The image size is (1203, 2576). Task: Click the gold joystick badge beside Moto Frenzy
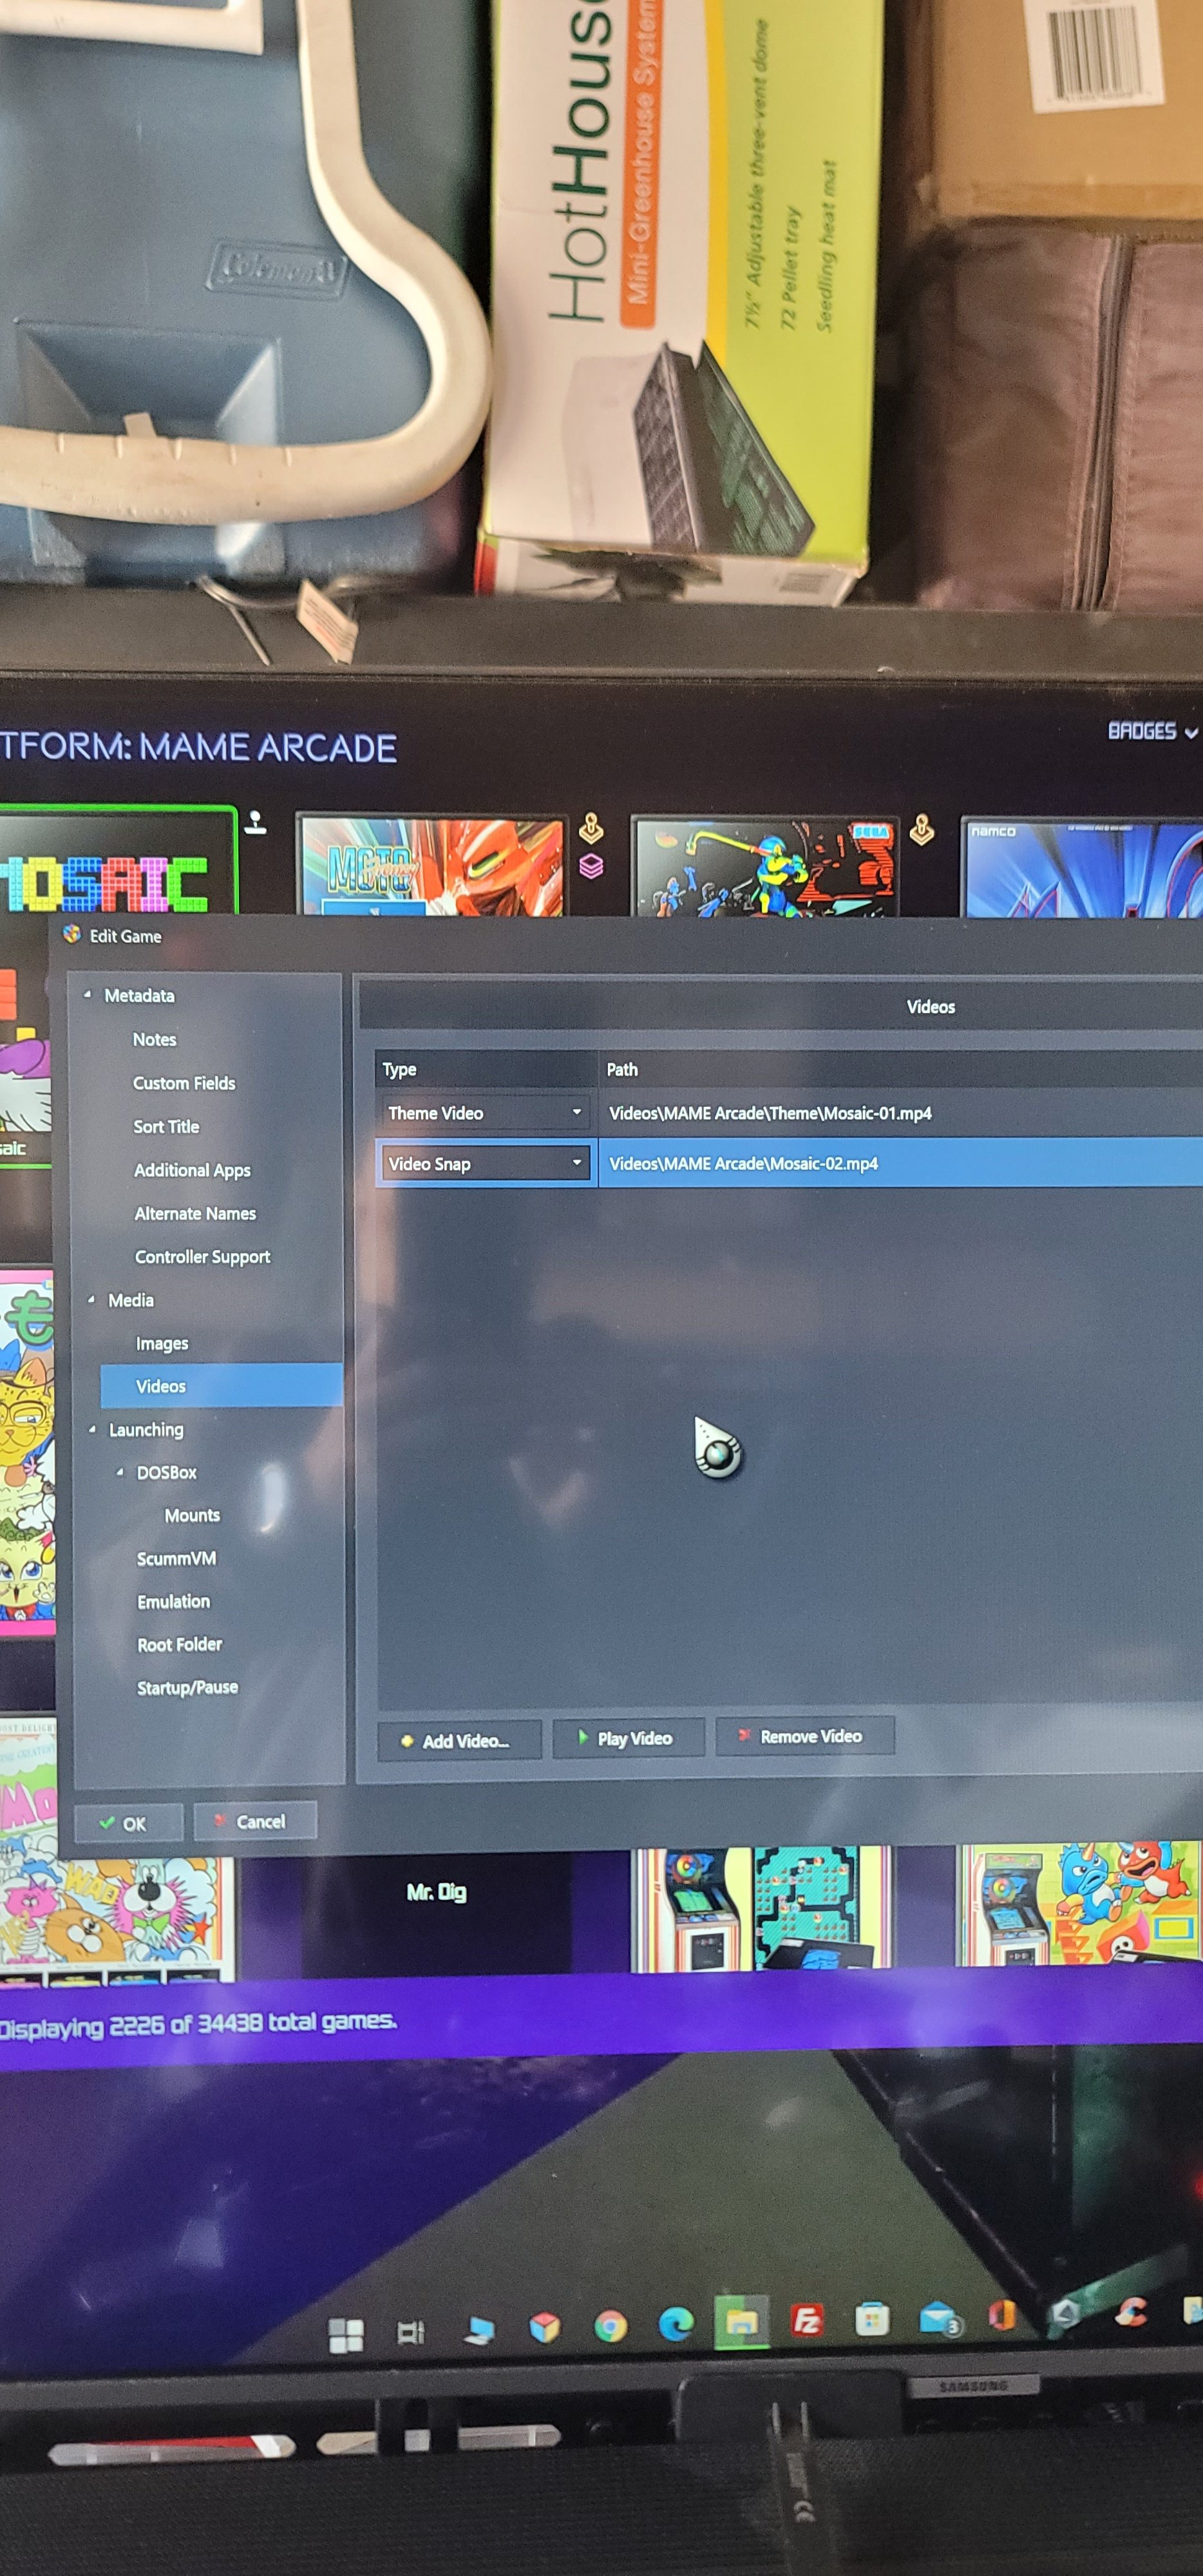coord(591,828)
